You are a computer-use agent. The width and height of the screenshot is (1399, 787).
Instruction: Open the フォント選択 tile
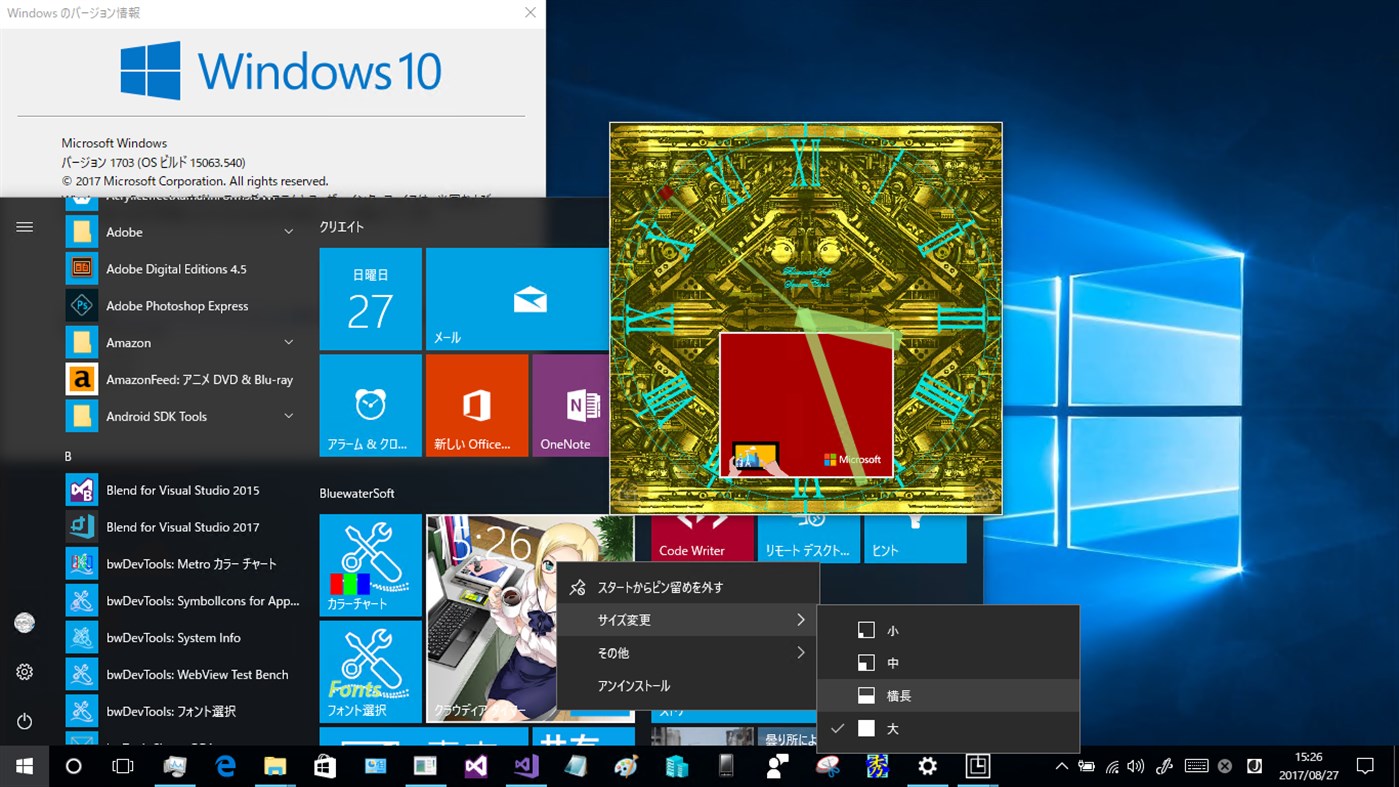click(370, 672)
